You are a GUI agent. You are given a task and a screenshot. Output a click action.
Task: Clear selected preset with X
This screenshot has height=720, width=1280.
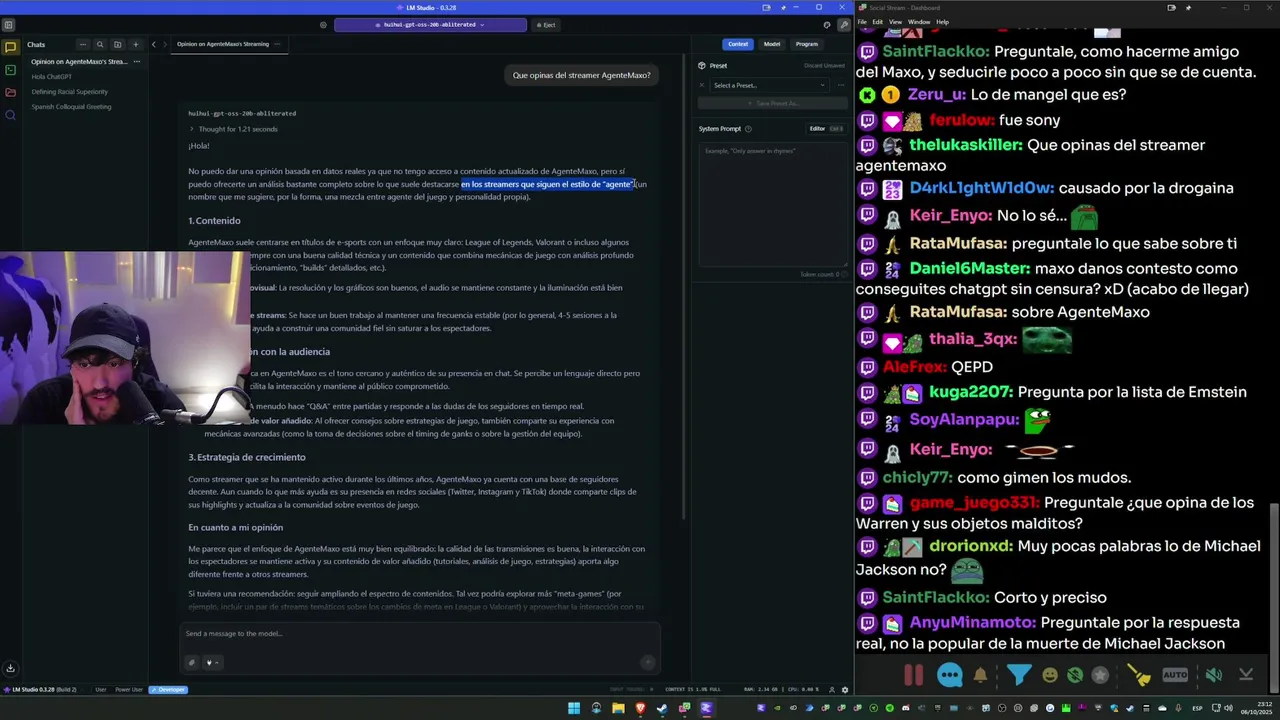coord(702,85)
